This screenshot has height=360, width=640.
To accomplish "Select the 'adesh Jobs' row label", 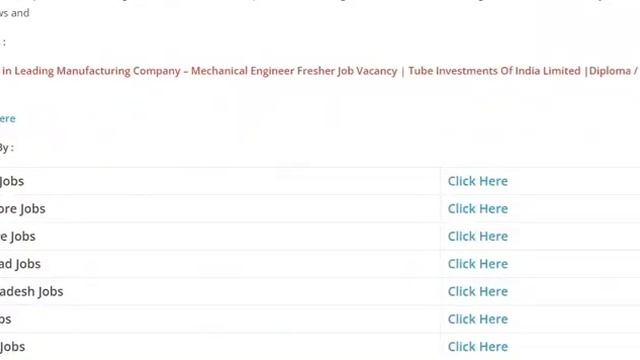I will pos(31,292).
